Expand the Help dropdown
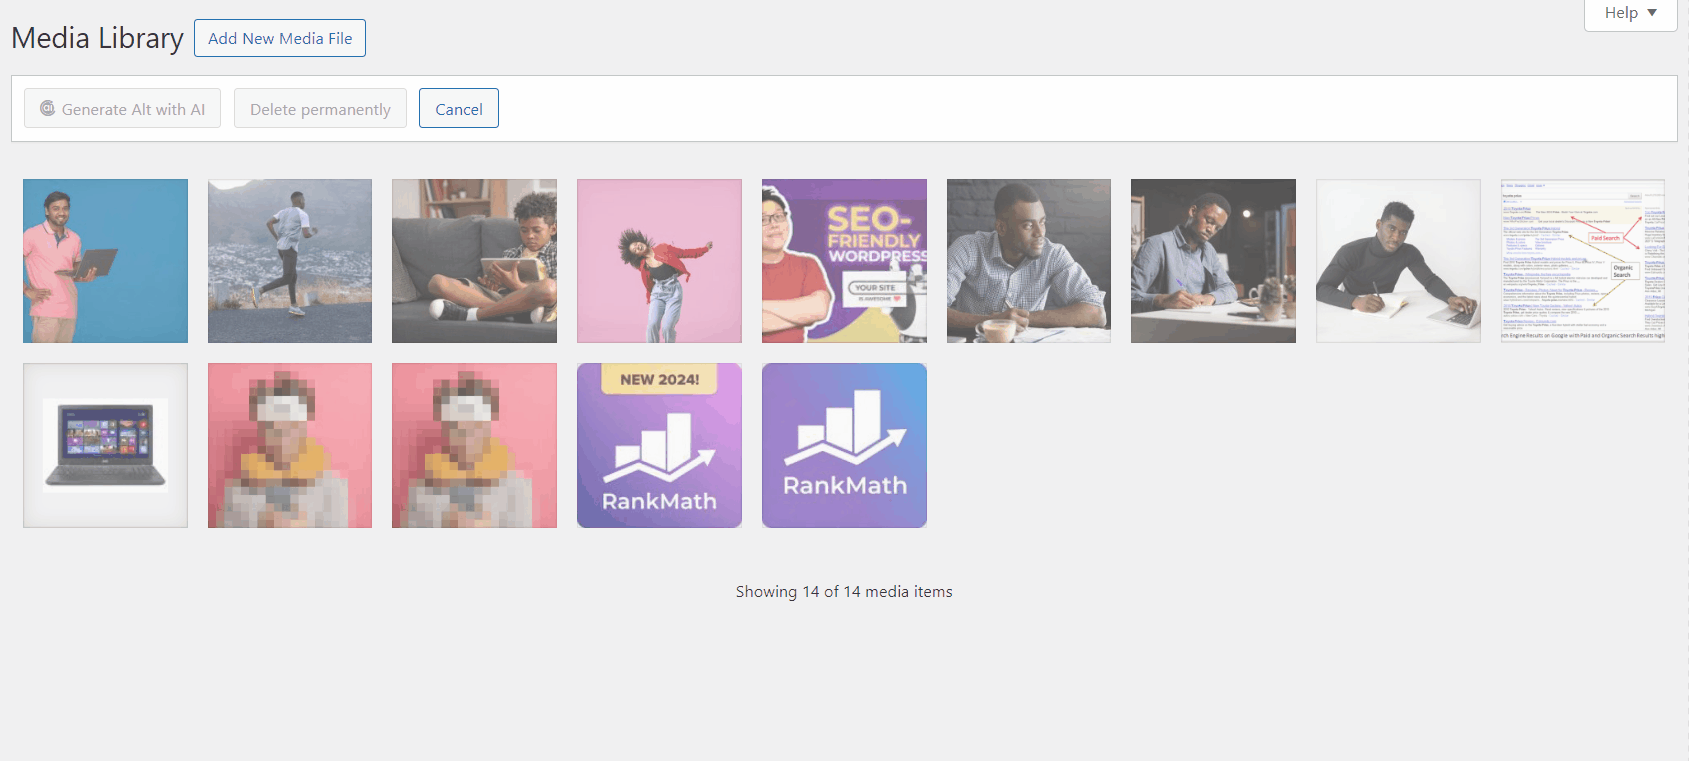 pyautogui.click(x=1631, y=13)
